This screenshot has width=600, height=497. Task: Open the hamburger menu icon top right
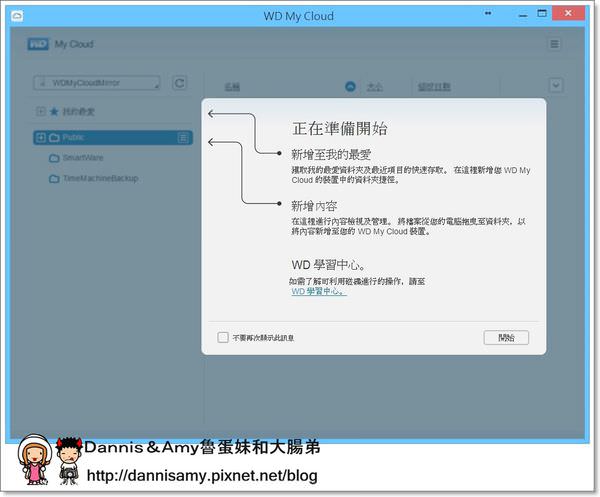click(554, 44)
